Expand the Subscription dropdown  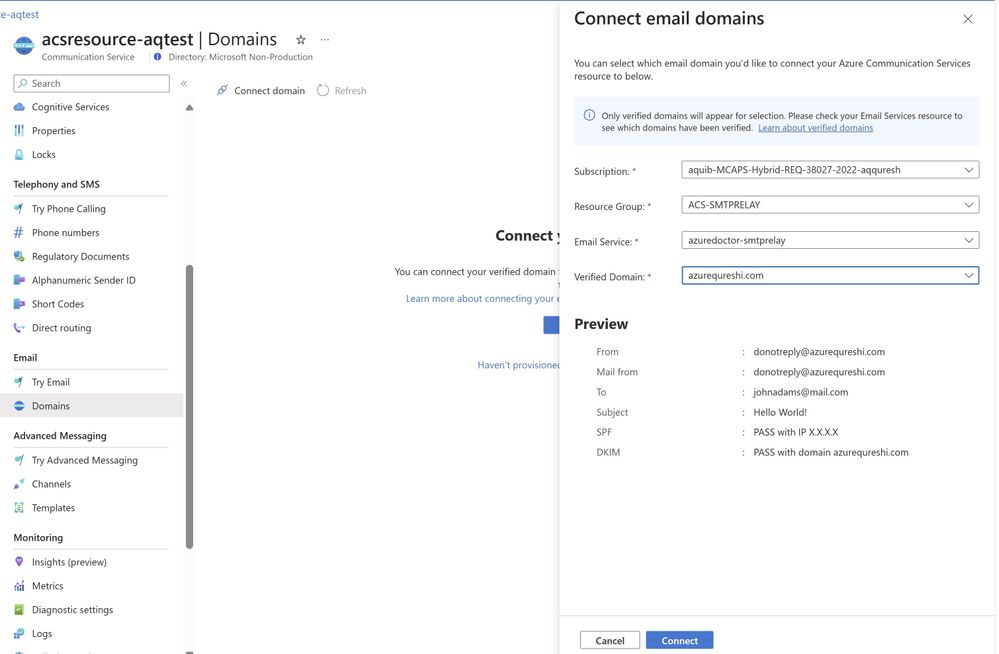[x=830, y=170]
